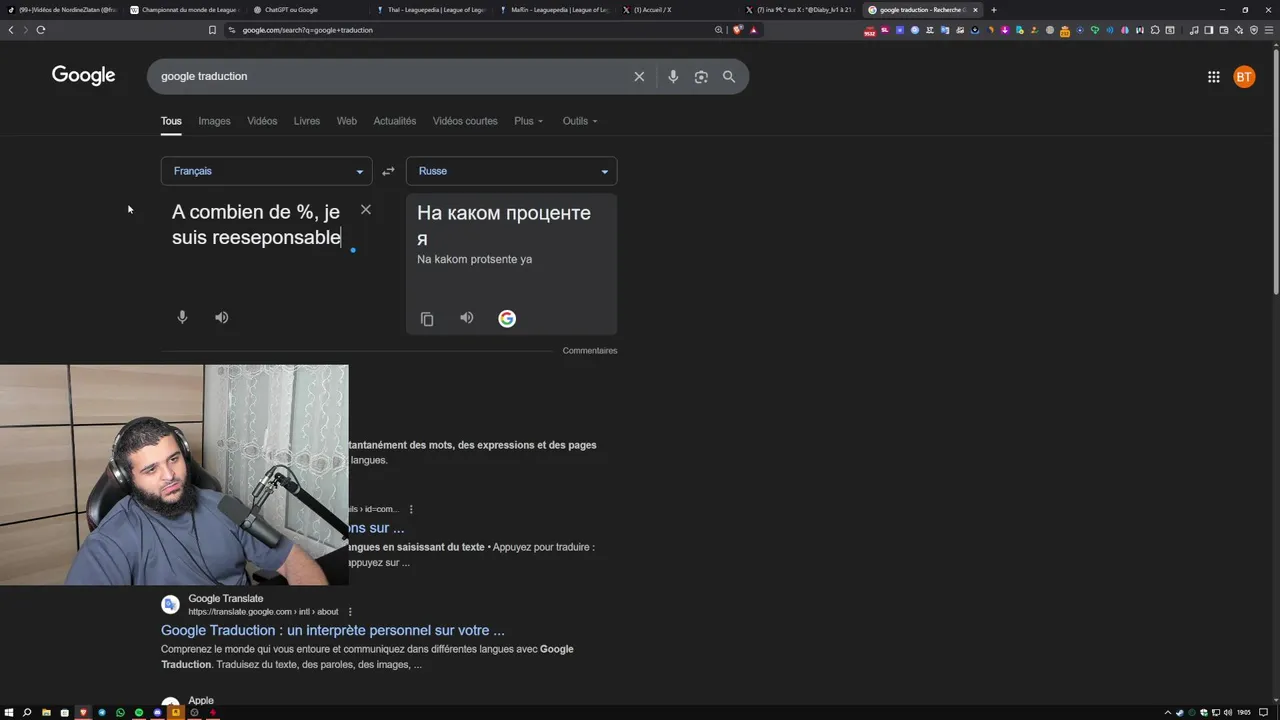Start a voice search via microphone icon
The width and height of the screenshot is (1280, 720).
pos(673,76)
